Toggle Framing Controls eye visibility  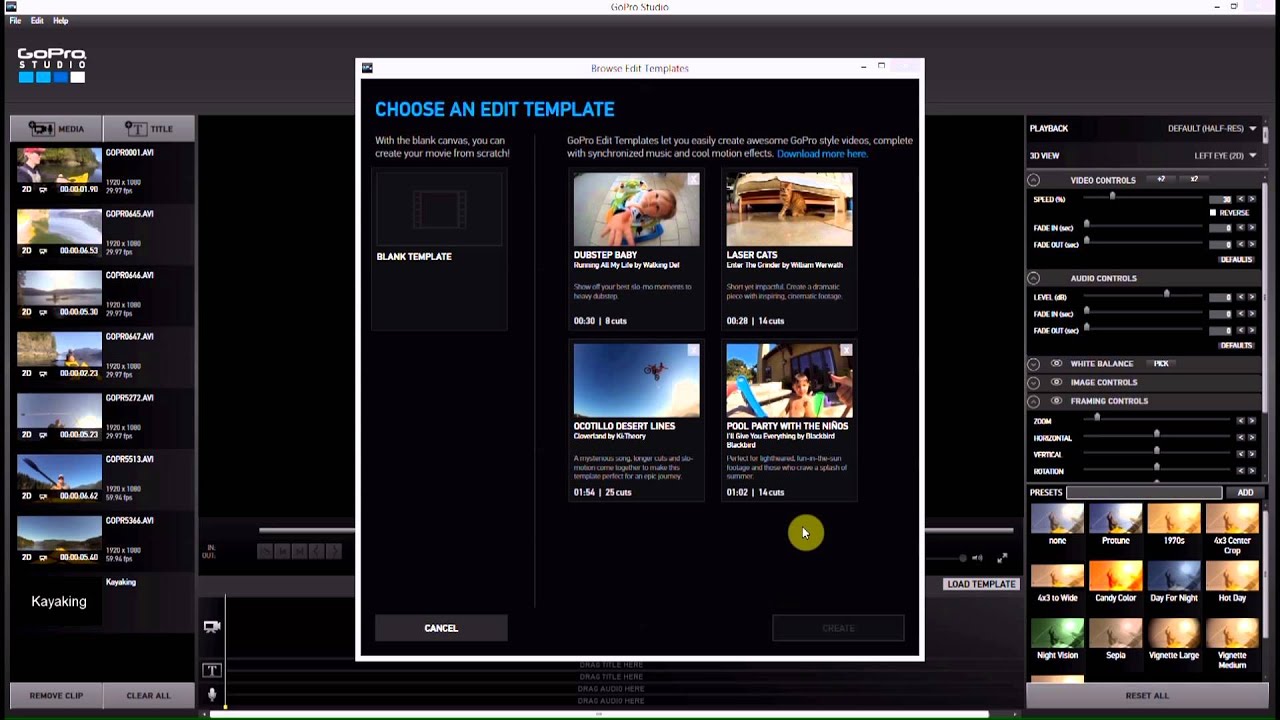tap(1056, 401)
